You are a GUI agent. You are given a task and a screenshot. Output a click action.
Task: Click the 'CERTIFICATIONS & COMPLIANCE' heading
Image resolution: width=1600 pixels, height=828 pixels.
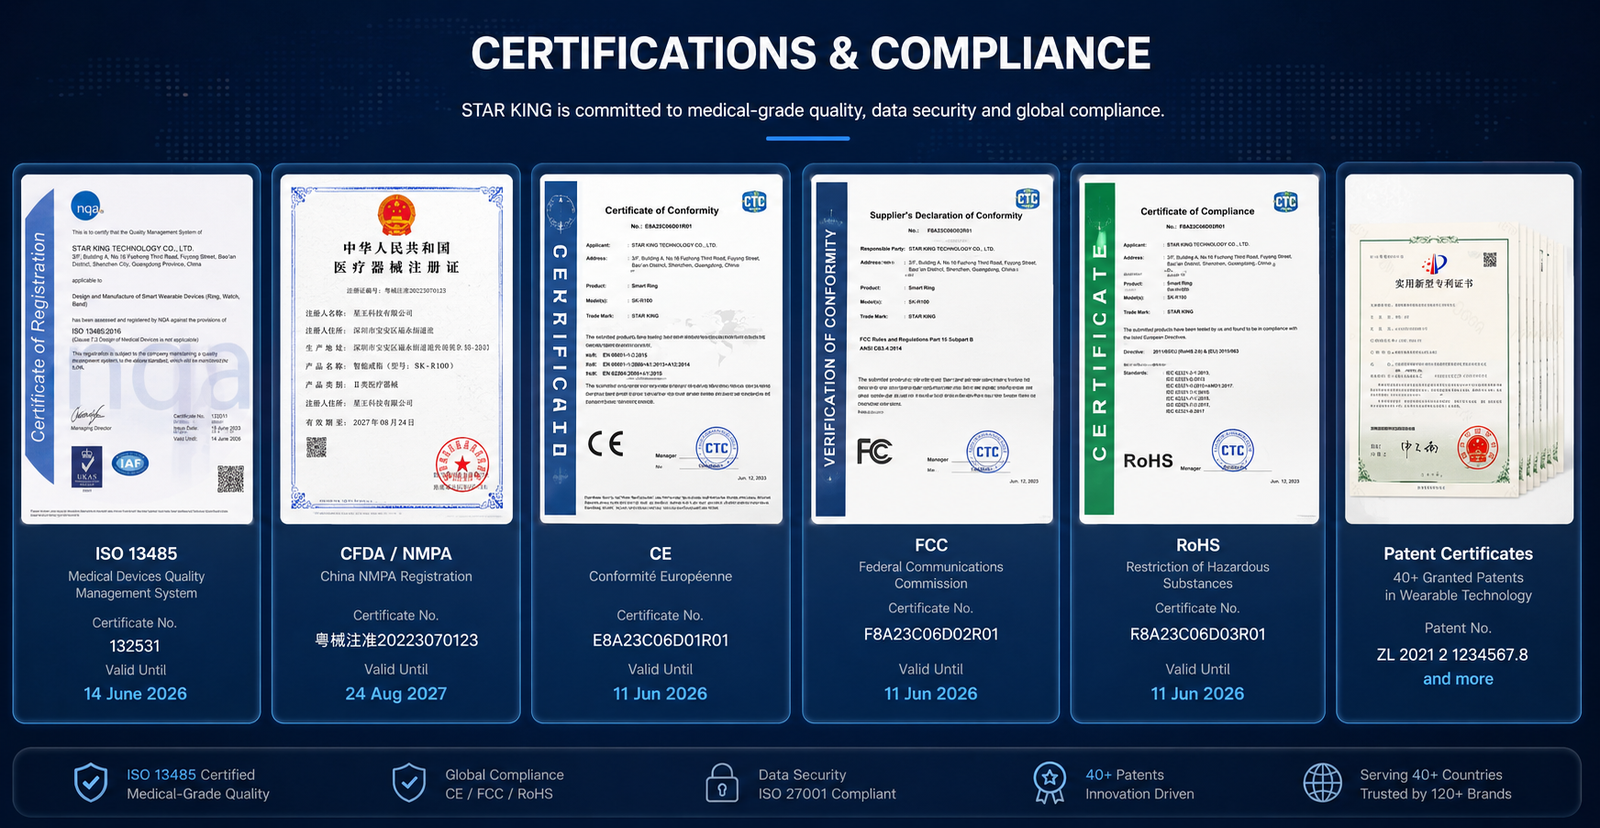811,53
